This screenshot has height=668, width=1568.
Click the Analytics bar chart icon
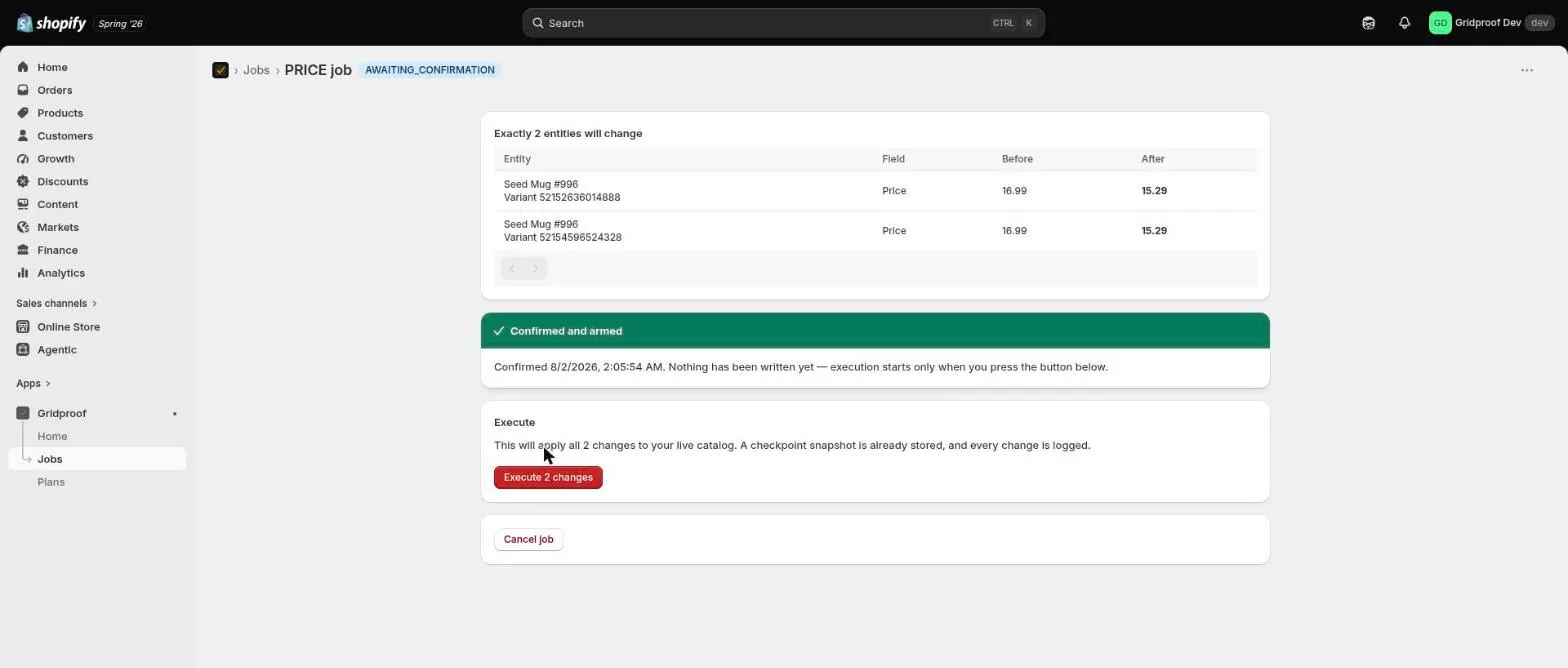click(x=23, y=273)
